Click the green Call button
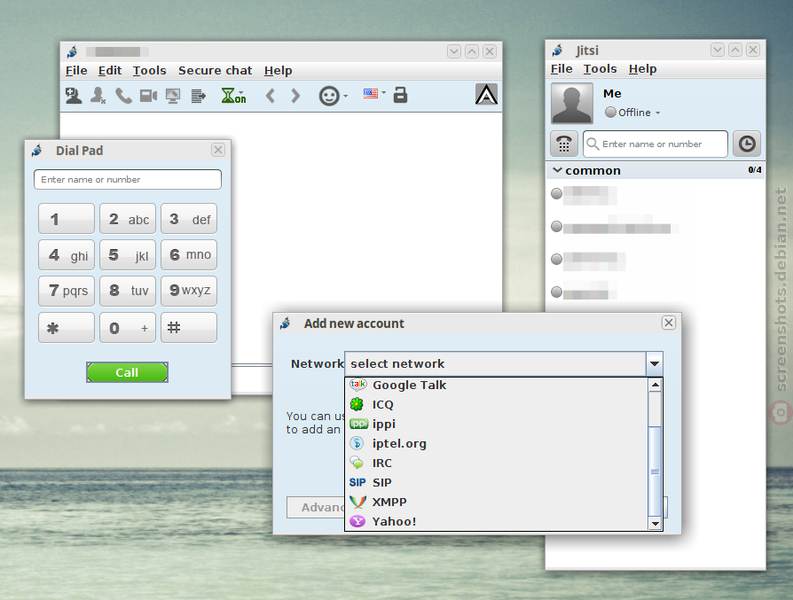This screenshot has width=793, height=600. [x=127, y=372]
